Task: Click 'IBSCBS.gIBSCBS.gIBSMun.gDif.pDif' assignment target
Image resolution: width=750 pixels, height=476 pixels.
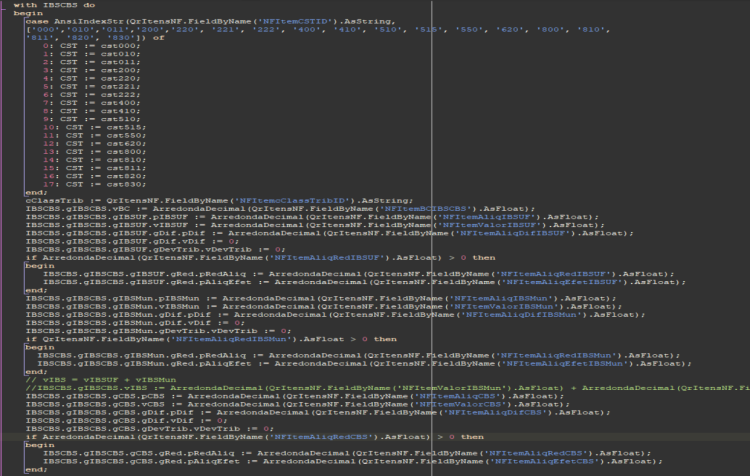Action: [x=118, y=314]
